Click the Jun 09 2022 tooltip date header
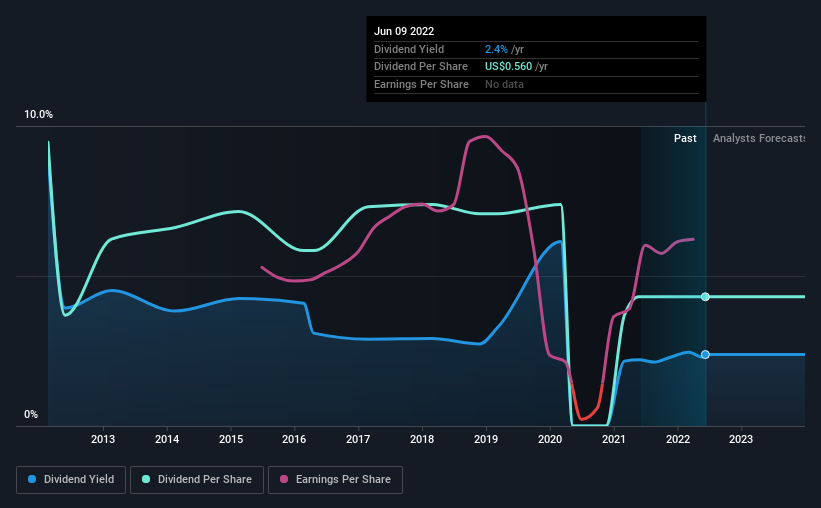 [404, 31]
